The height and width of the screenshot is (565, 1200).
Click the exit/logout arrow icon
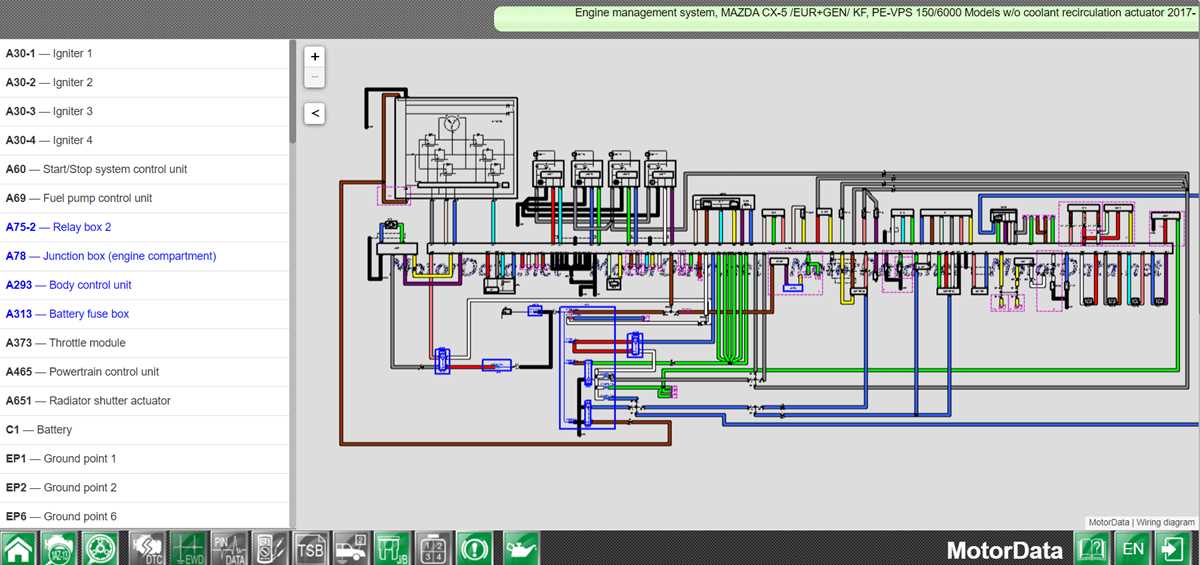(1172, 548)
